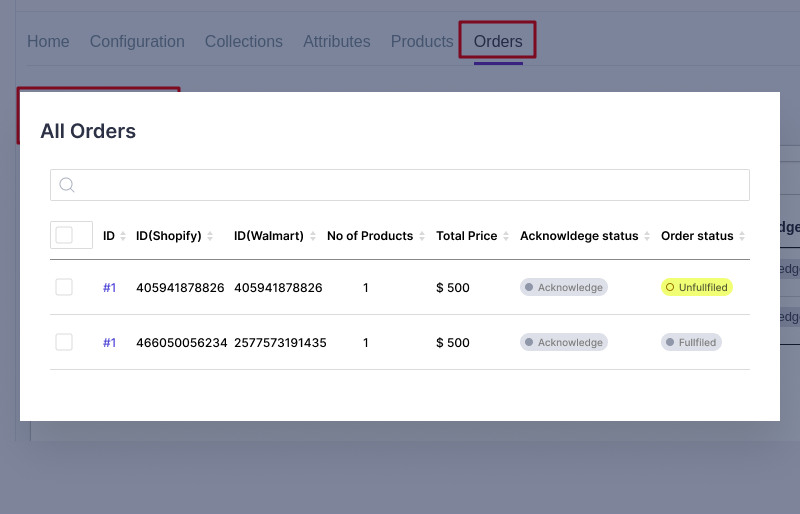Click the yellow Unfullfiled status badge
Viewport: 800px width, 514px height.
pos(696,287)
